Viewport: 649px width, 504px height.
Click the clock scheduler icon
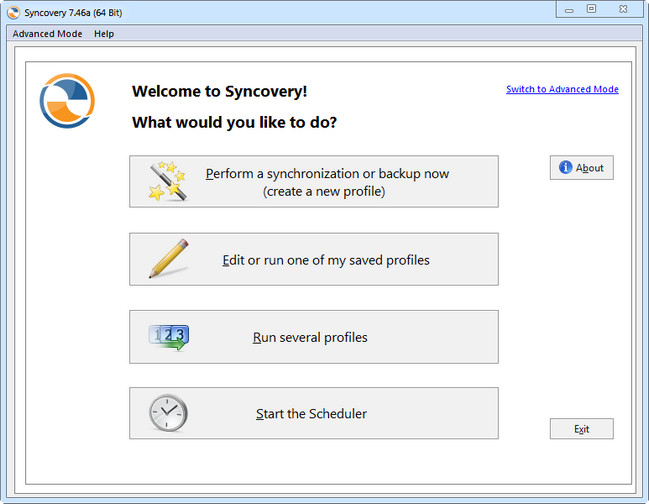(x=168, y=413)
